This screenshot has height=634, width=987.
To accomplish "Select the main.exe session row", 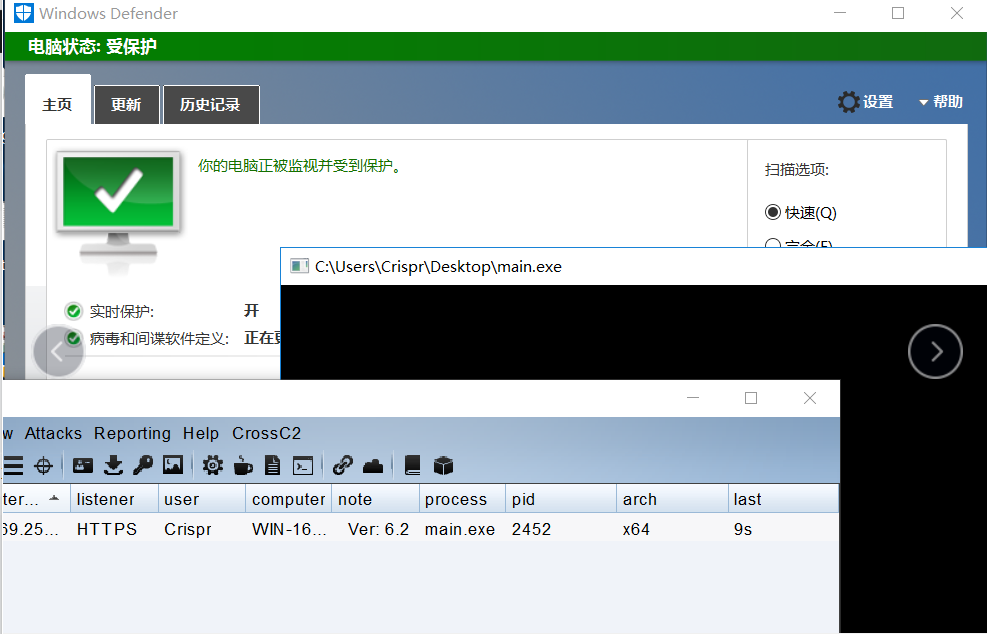I will coord(459,529).
